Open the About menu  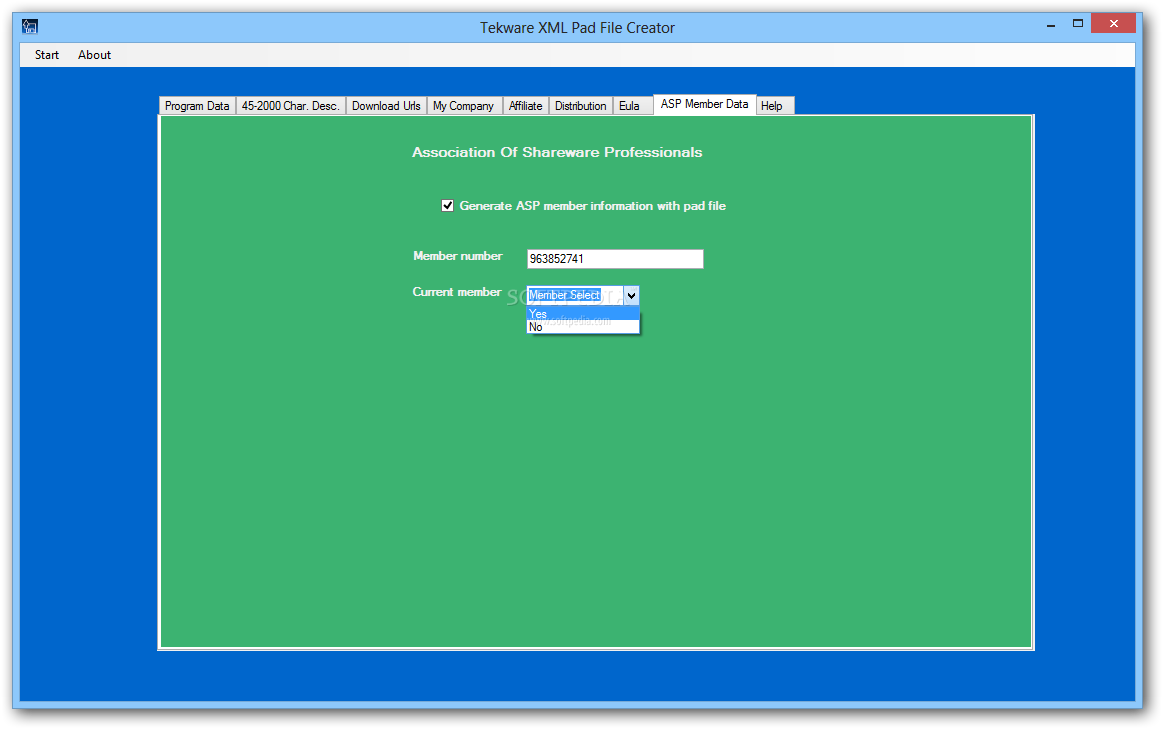pyautogui.click(x=94, y=55)
